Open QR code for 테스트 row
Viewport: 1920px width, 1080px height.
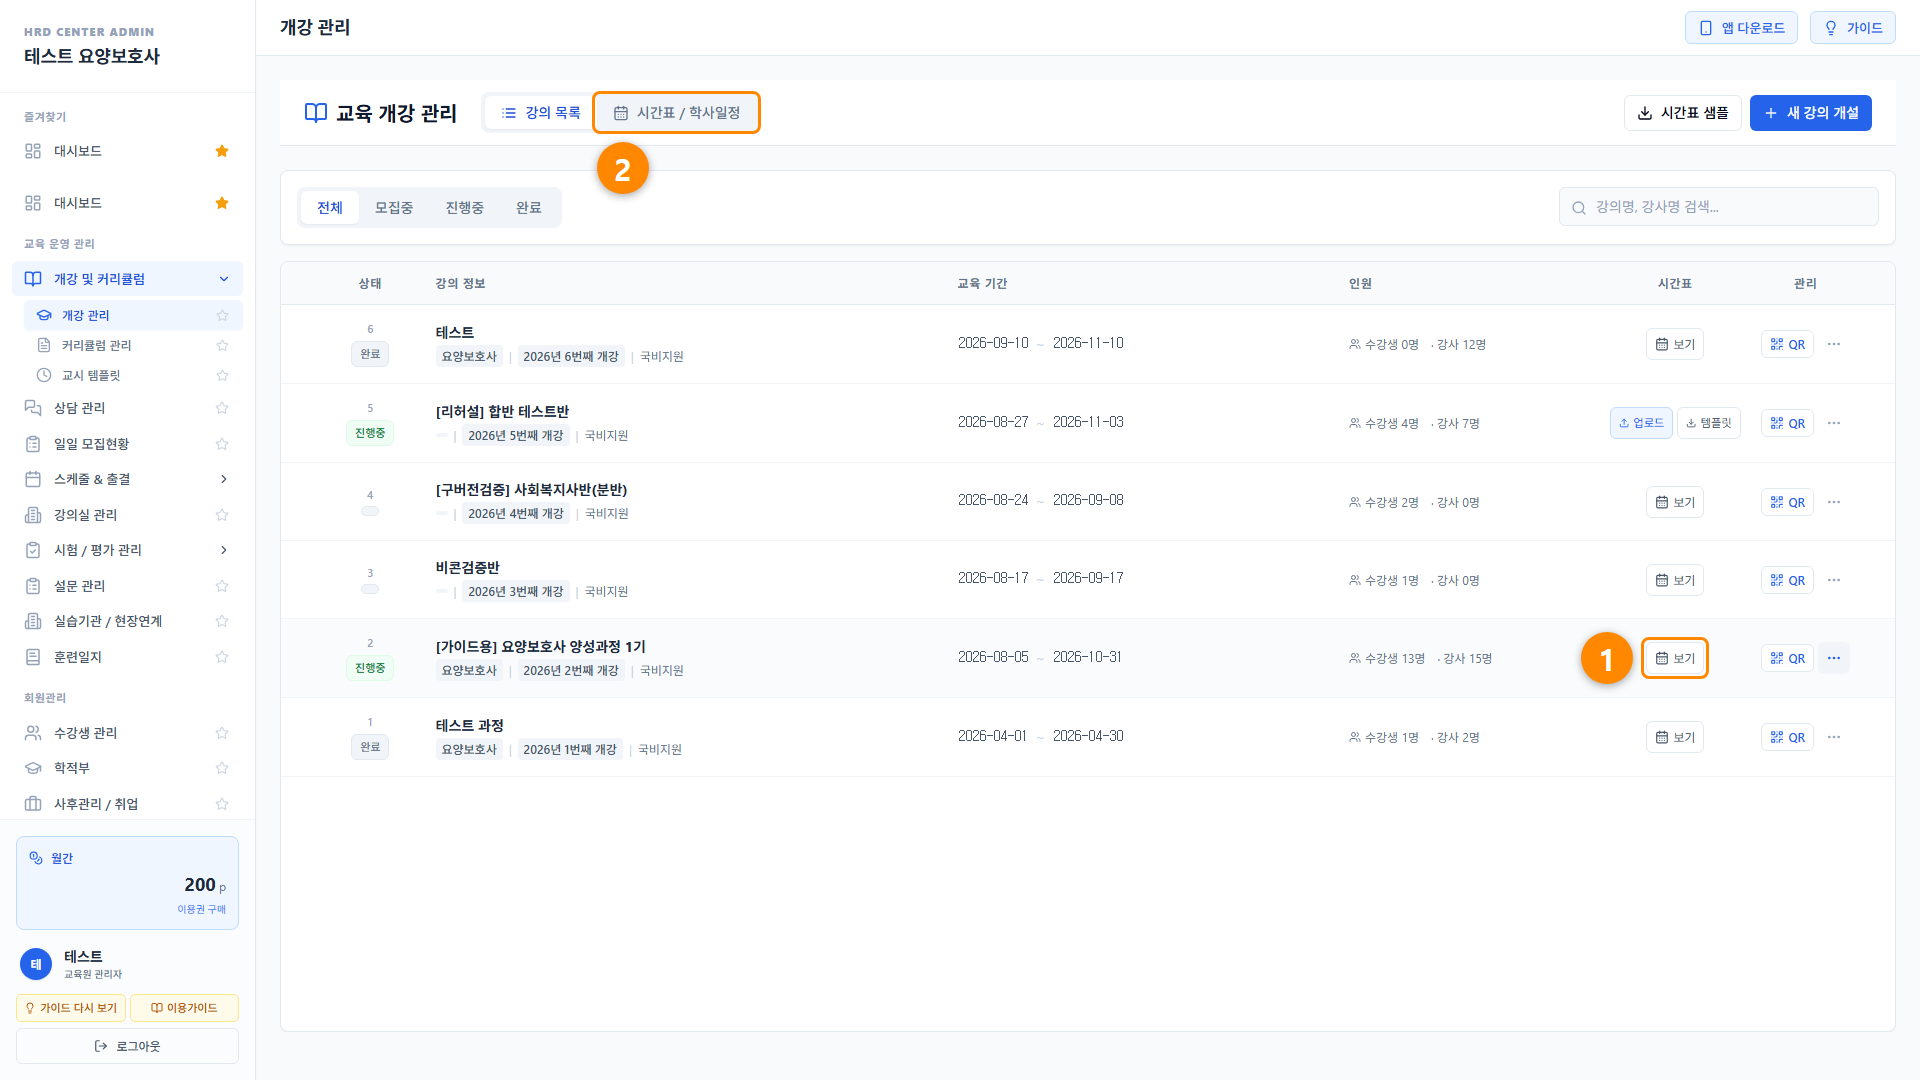[x=1787, y=344]
